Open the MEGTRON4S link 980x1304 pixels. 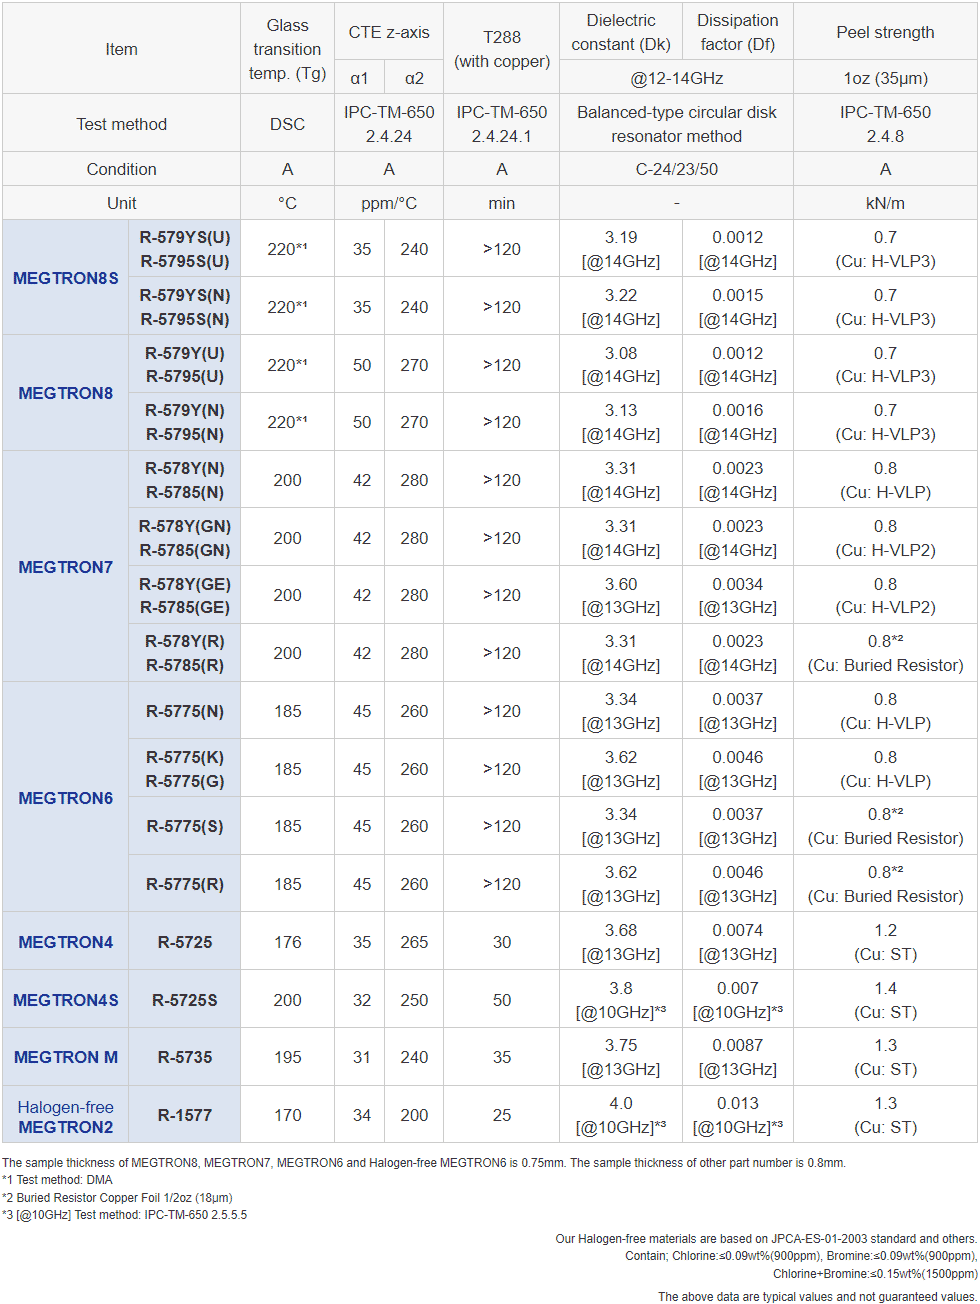point(65,1000)
